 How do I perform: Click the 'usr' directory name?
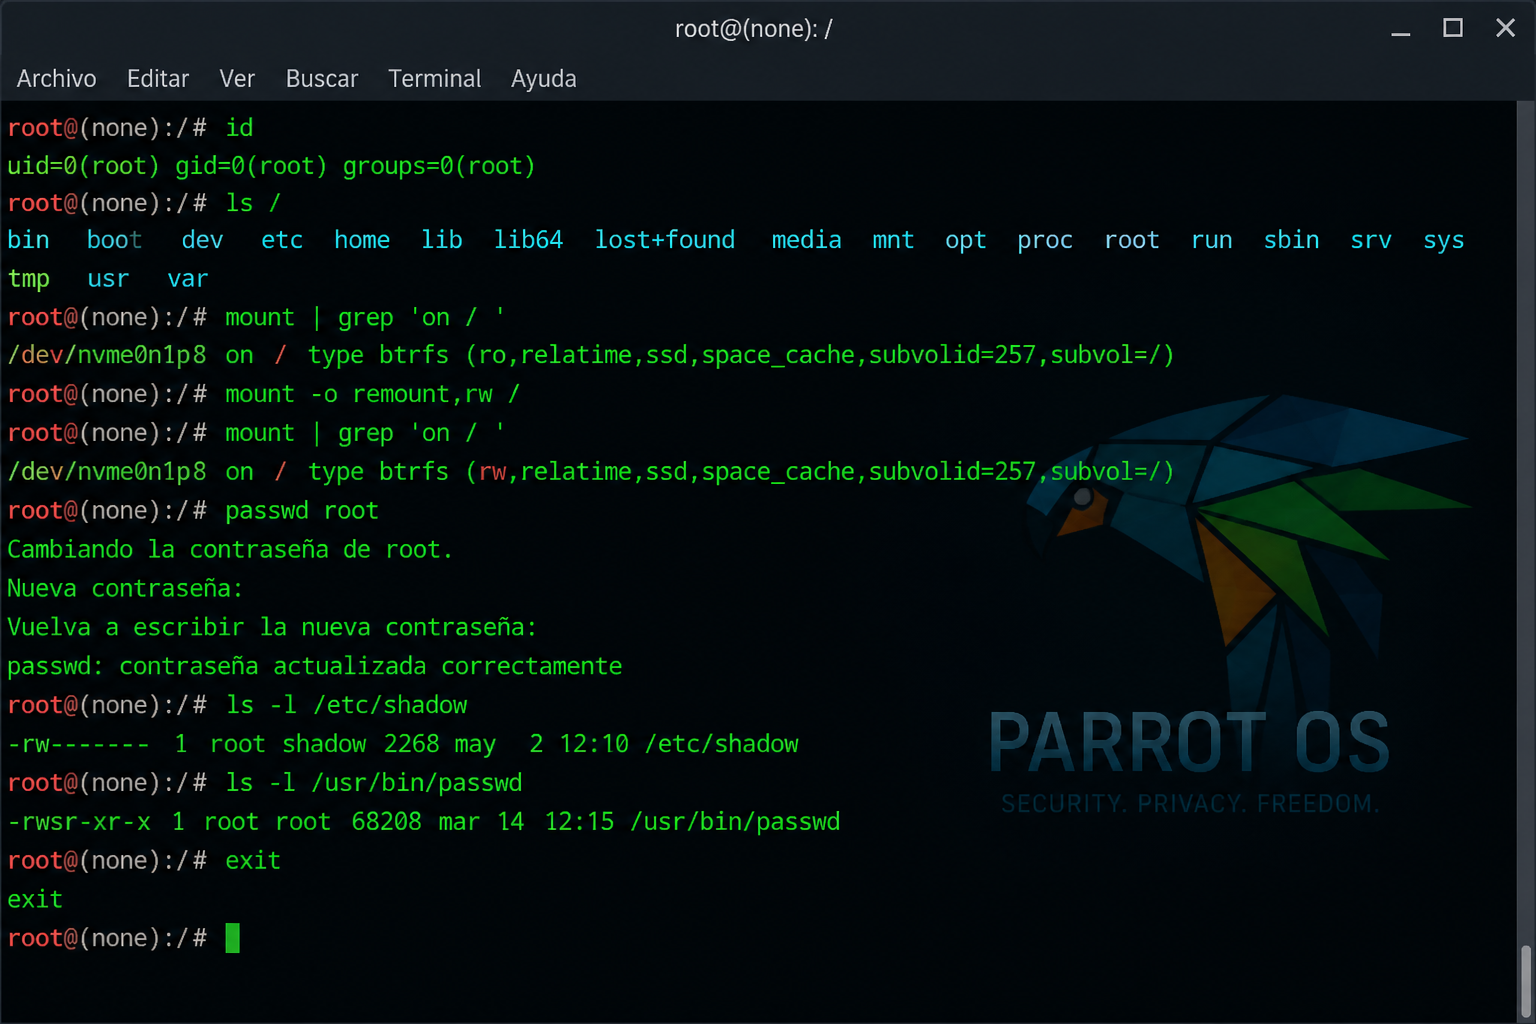coord(108,279)
